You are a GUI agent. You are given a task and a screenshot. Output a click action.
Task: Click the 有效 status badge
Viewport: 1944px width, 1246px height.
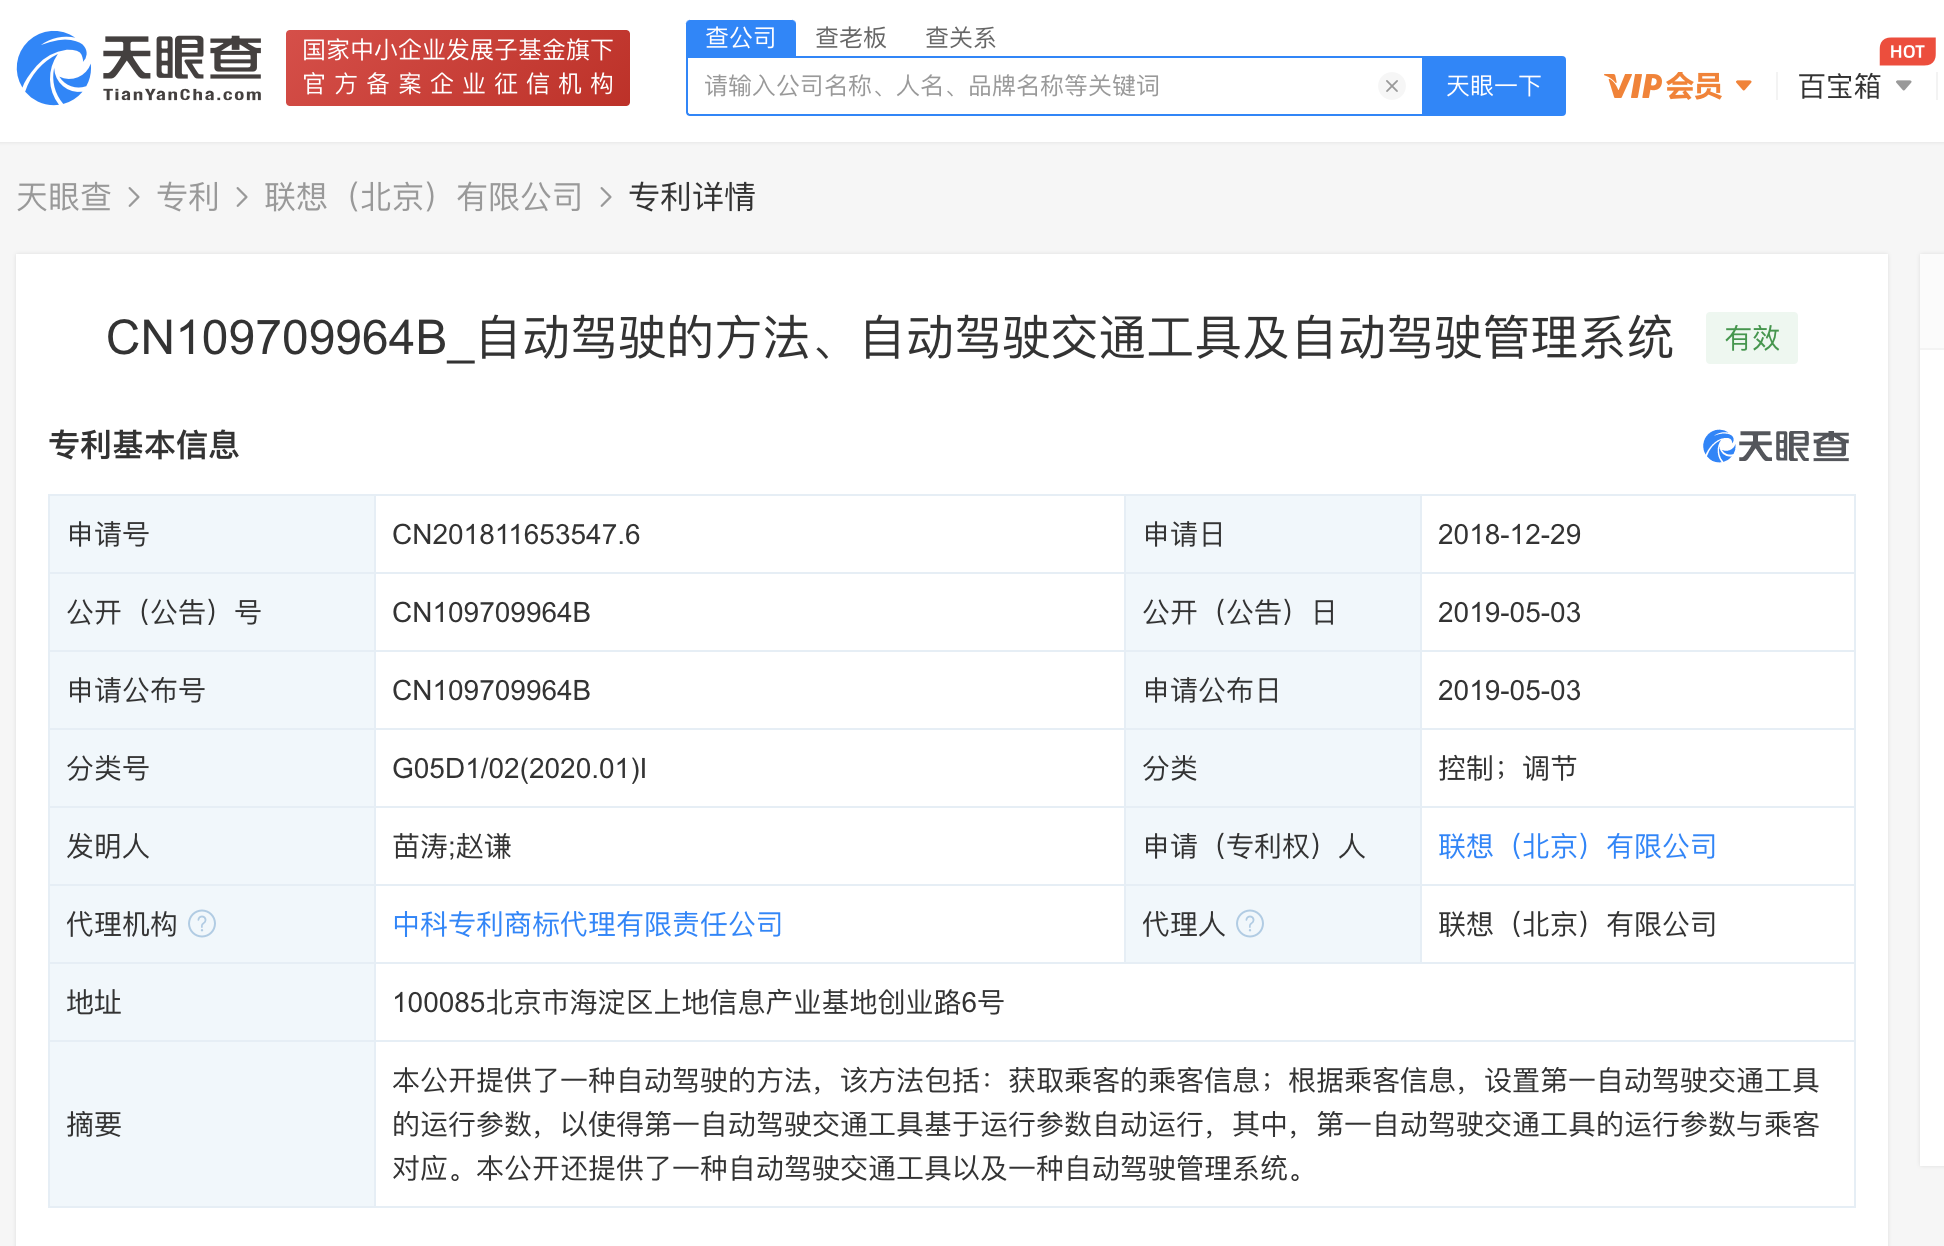coord(1751,338)
